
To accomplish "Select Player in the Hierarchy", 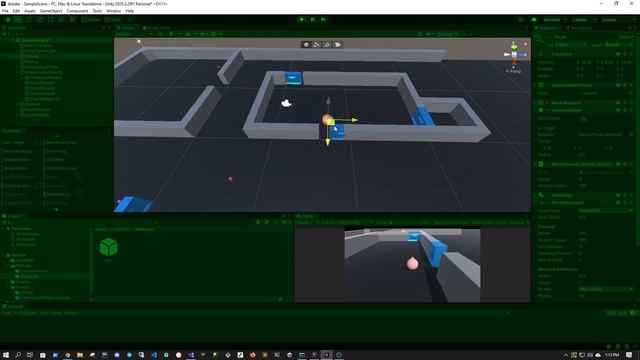I will click(33, 56).
